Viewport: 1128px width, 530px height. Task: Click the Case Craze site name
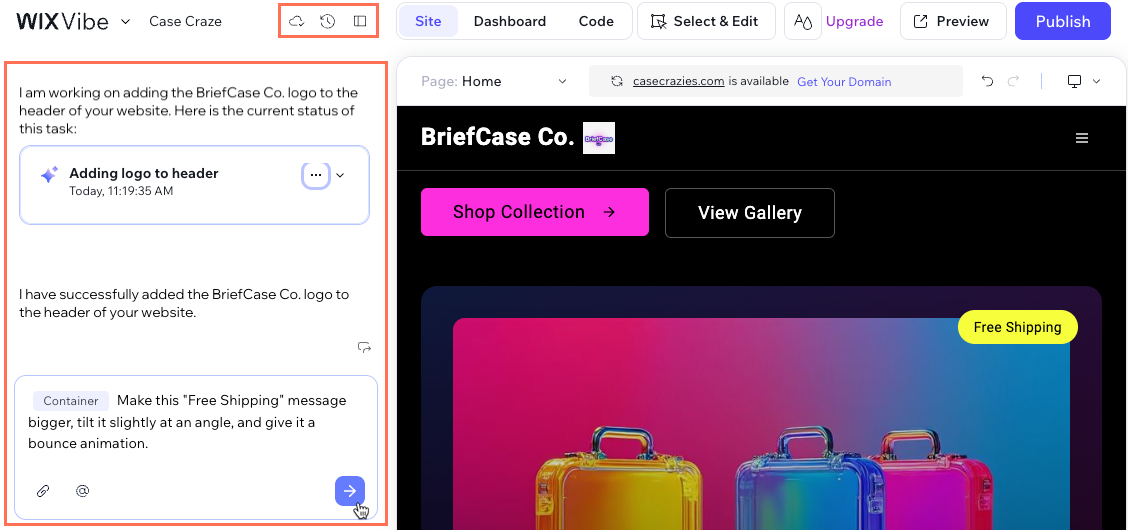point(186,22)
